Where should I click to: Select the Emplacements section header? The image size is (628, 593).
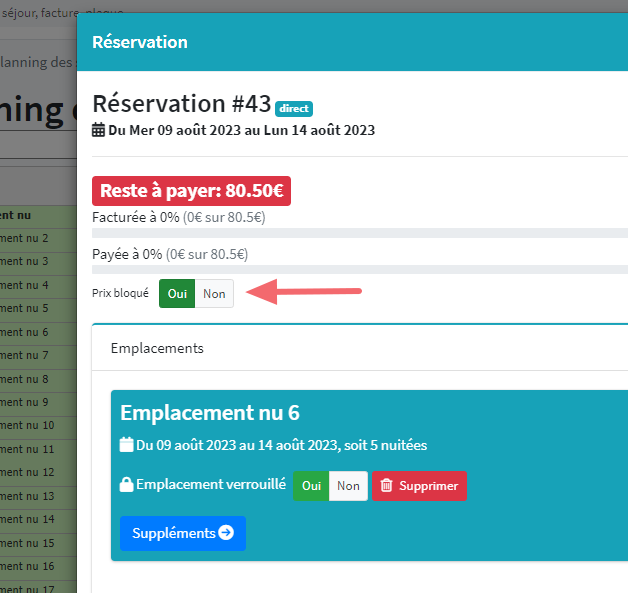[157, 349]
